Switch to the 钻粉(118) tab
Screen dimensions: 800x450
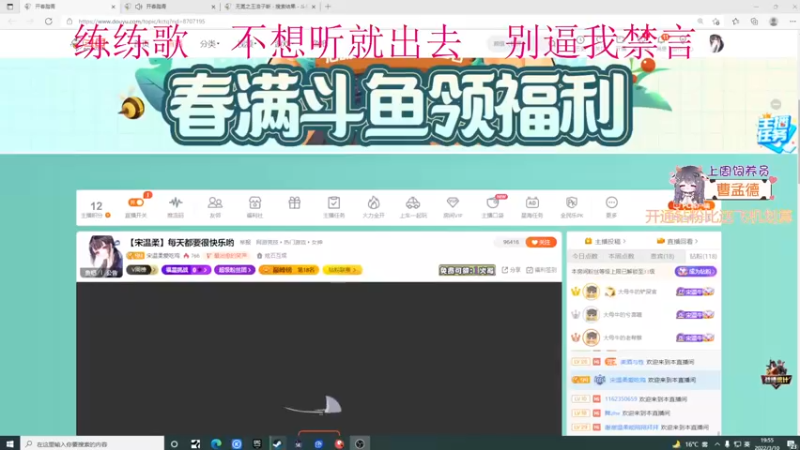point(703,256)
